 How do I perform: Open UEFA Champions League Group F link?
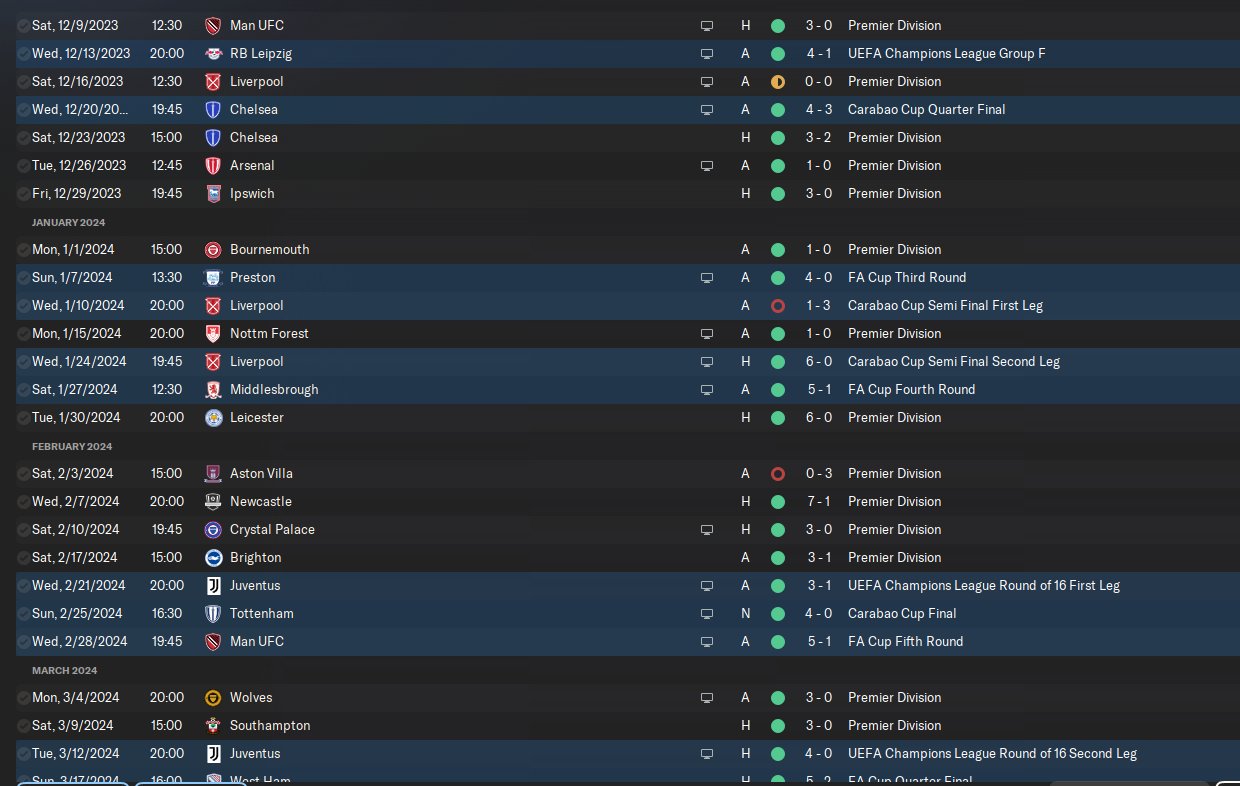coord(946,53)
